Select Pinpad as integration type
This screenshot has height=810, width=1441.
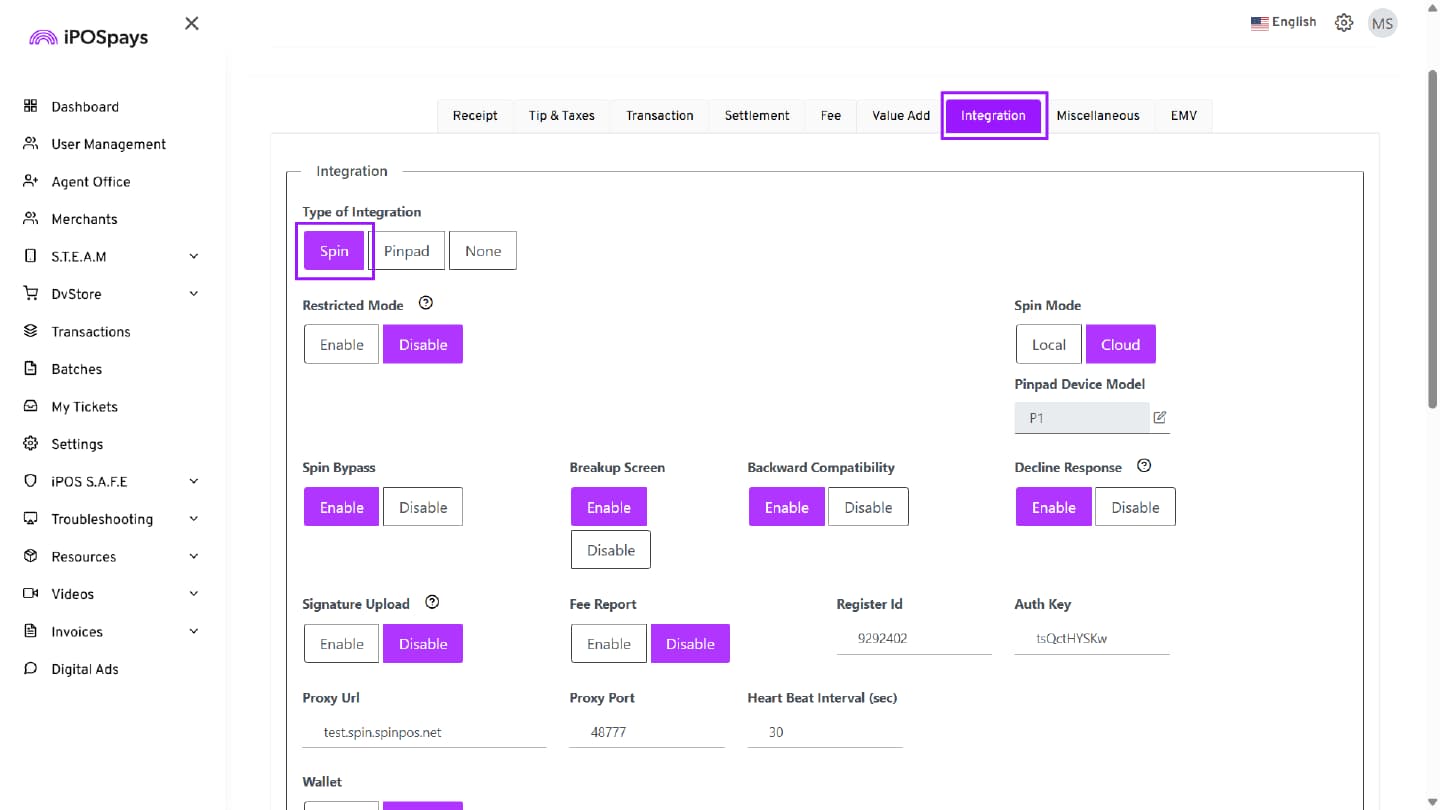point(406,251)
